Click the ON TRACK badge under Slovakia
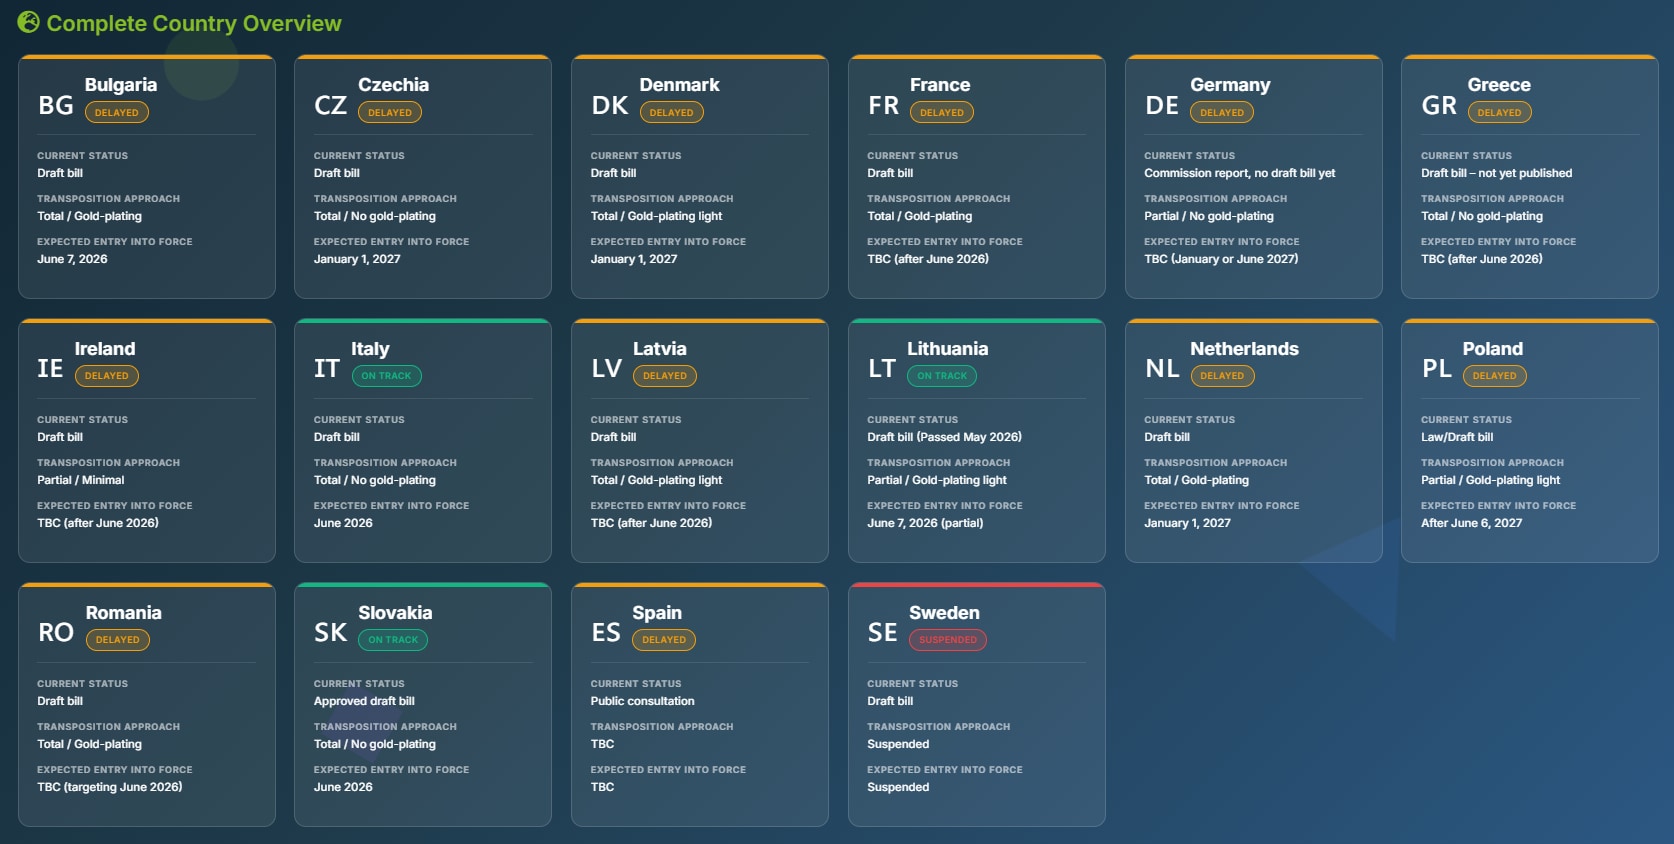Screen dimensions: 1674x844 (x=393, y=640)
